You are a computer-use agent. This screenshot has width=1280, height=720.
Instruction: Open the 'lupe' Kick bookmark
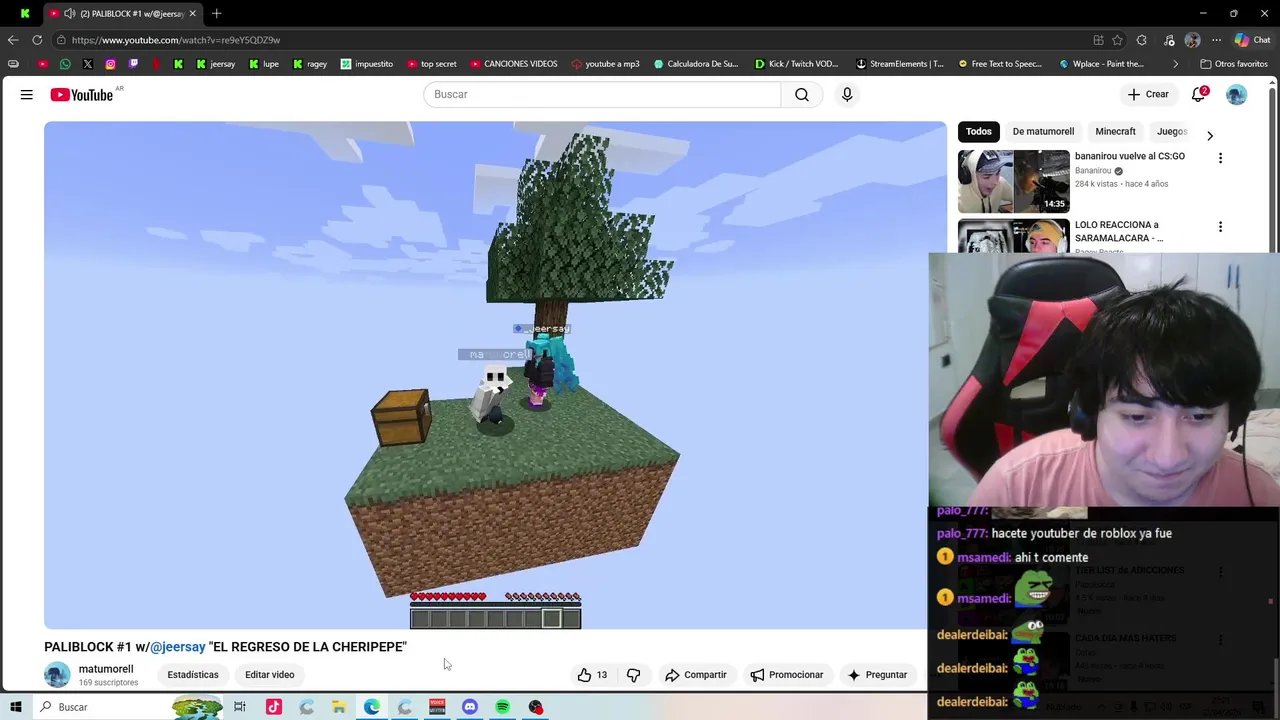pyautogui.click(x=264, y=64)
